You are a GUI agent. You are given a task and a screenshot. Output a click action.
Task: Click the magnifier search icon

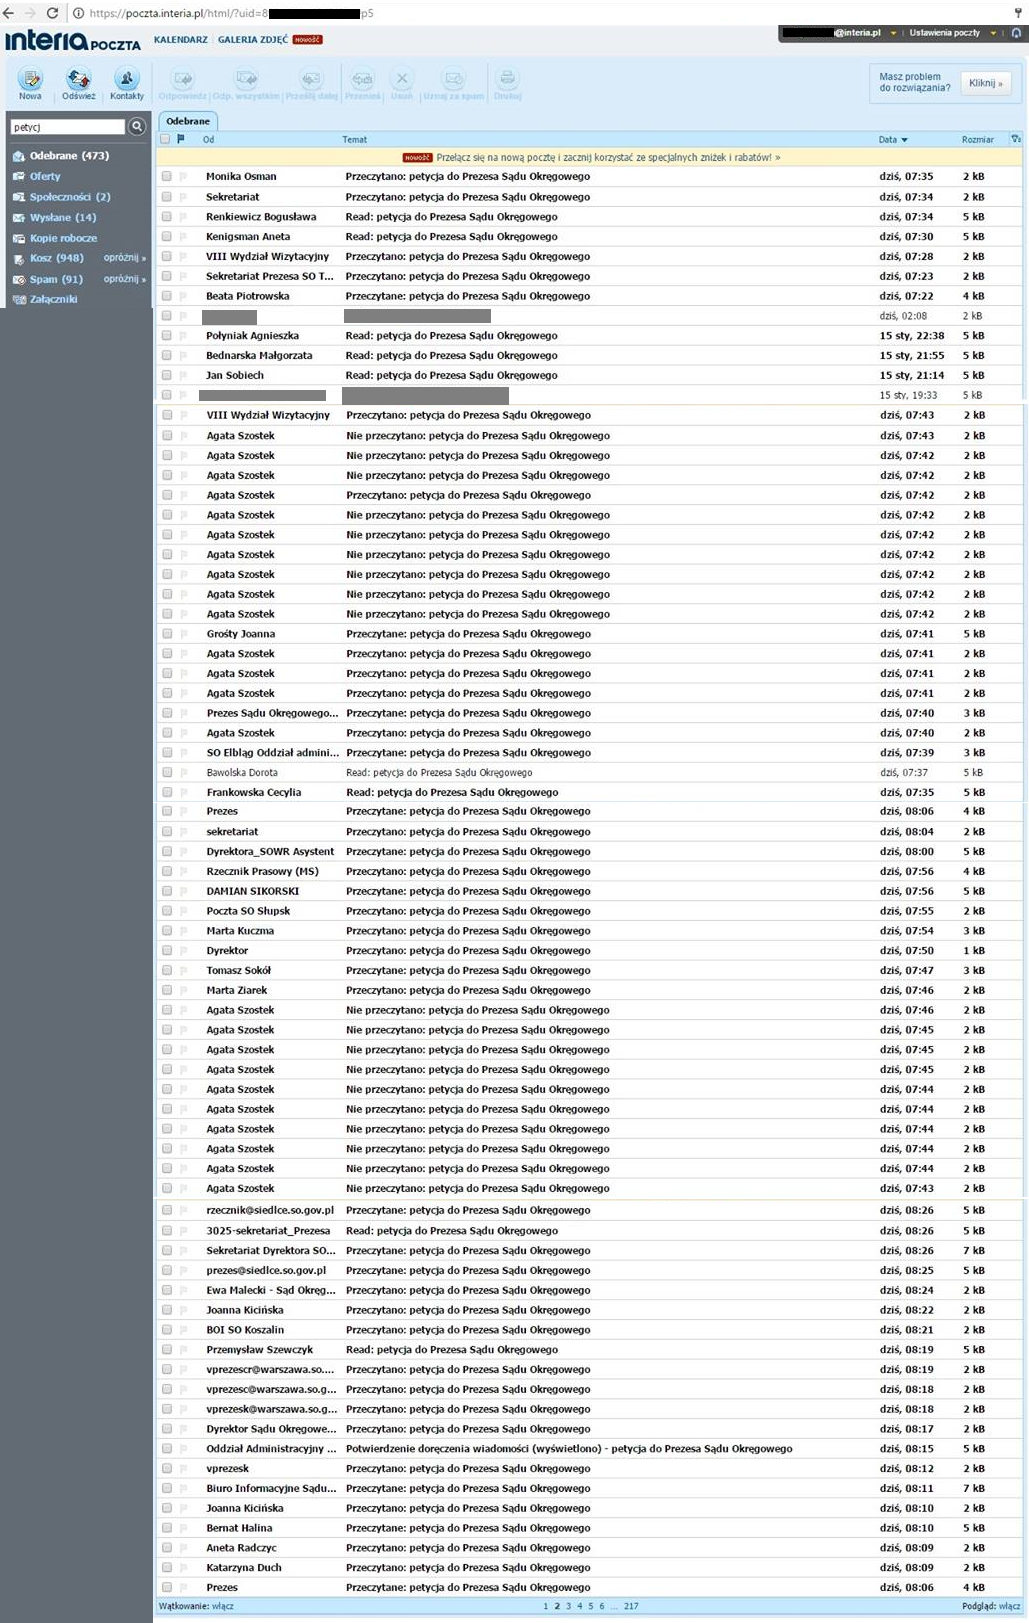point(137,127)
